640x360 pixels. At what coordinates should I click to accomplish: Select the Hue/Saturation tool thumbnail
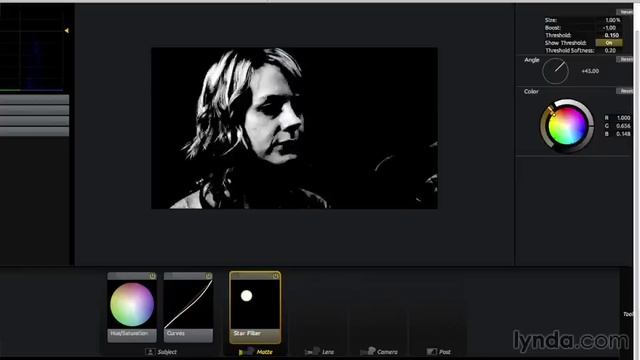(132, 304)
